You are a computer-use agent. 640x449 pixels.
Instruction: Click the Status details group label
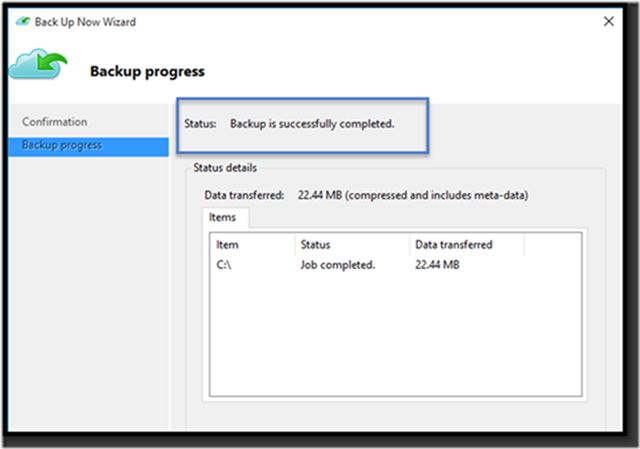[225, 168]
